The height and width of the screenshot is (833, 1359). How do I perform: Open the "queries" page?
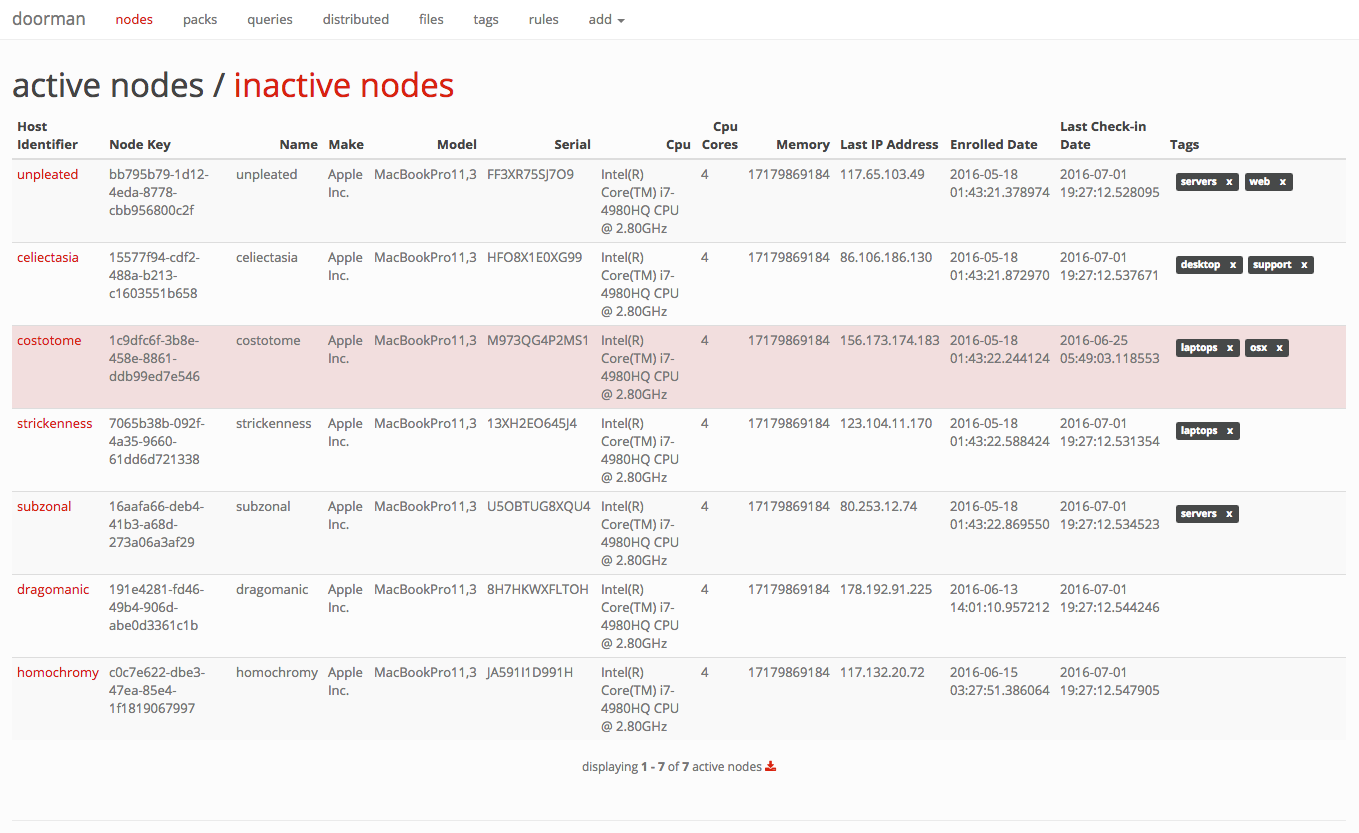(x=269, y=19)
